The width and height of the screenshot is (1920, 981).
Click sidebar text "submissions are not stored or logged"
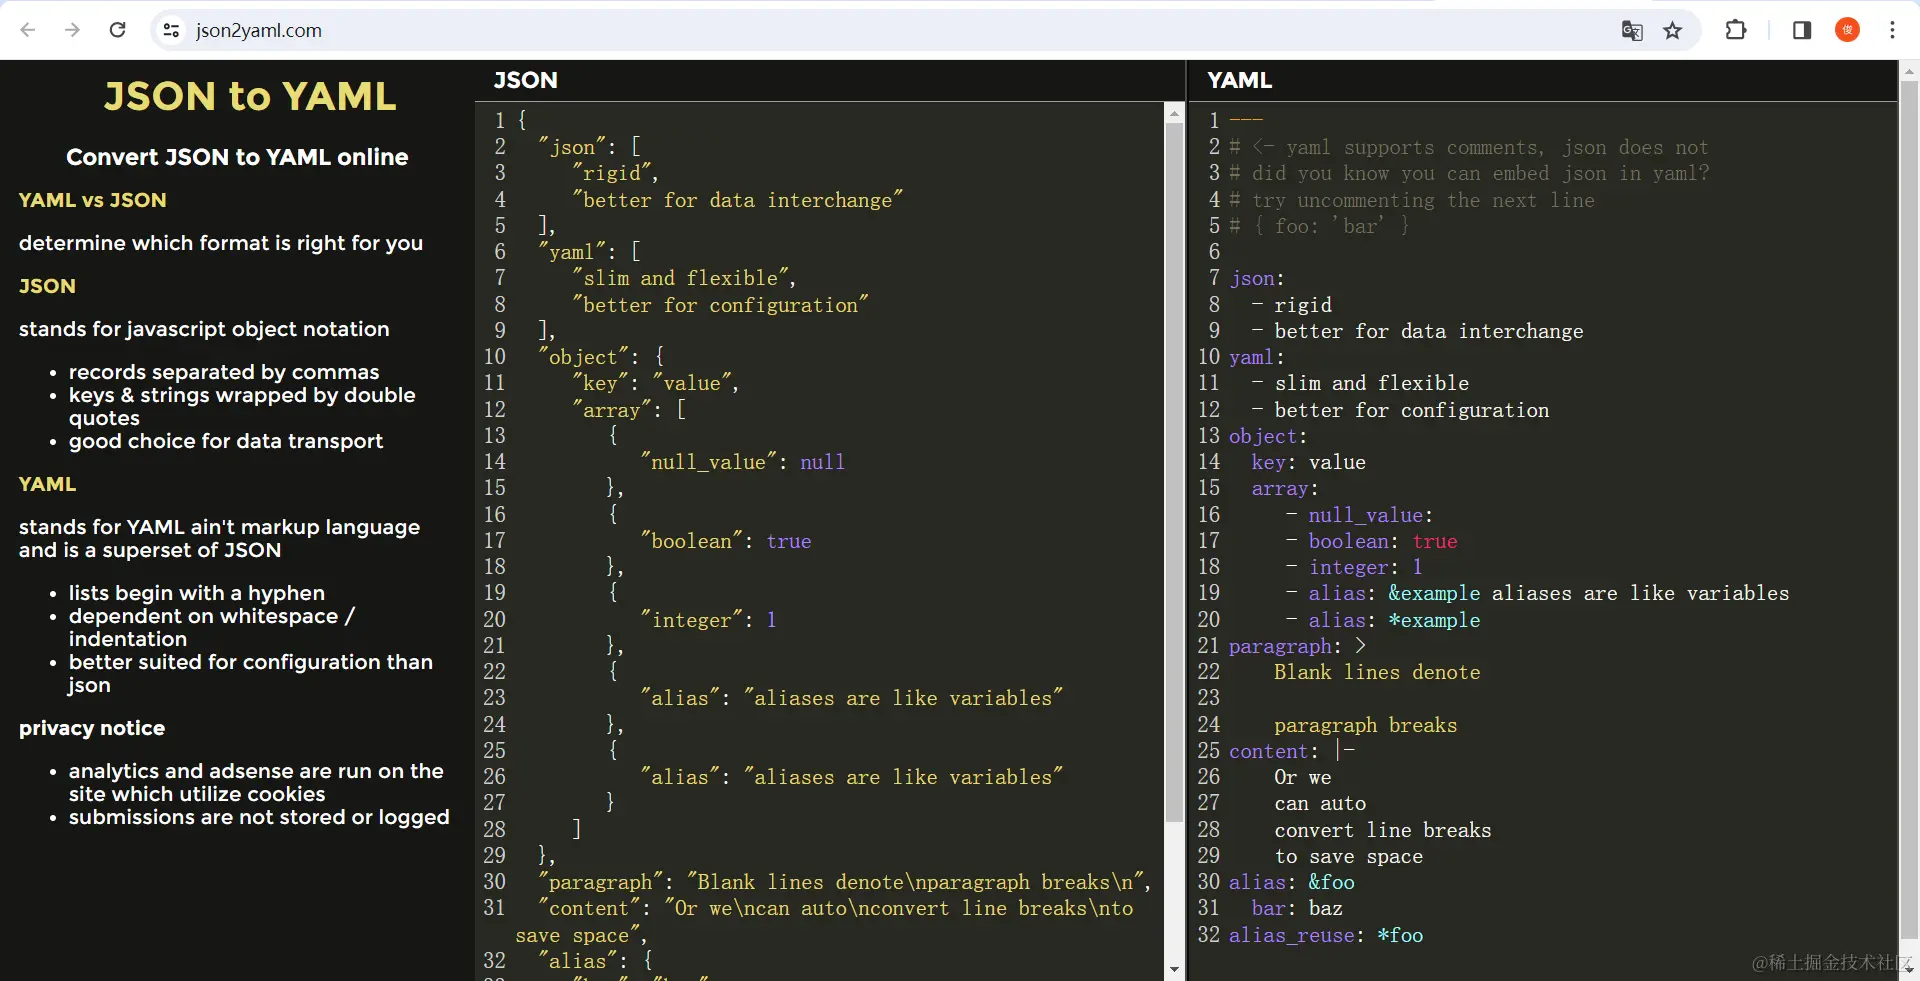(x=259, y=817)
